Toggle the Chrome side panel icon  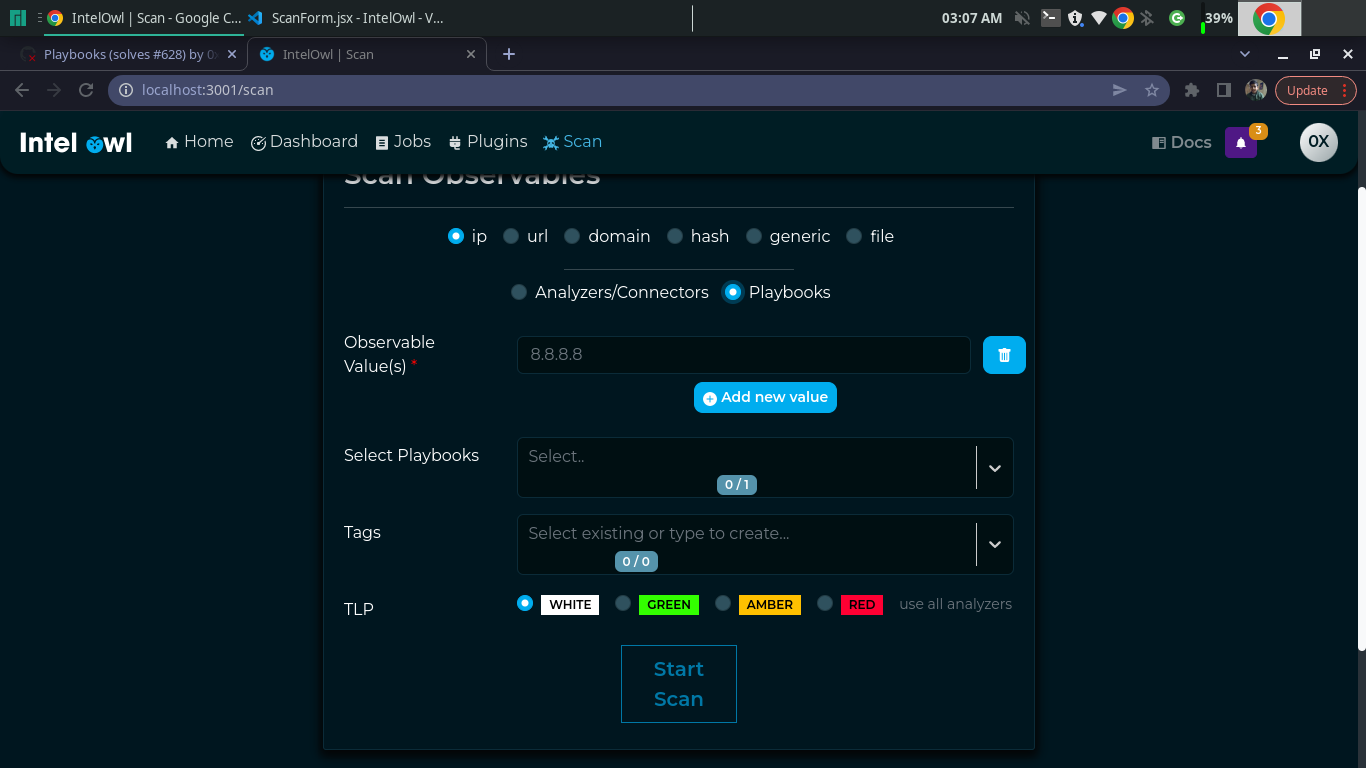[x=1223, y=90]
